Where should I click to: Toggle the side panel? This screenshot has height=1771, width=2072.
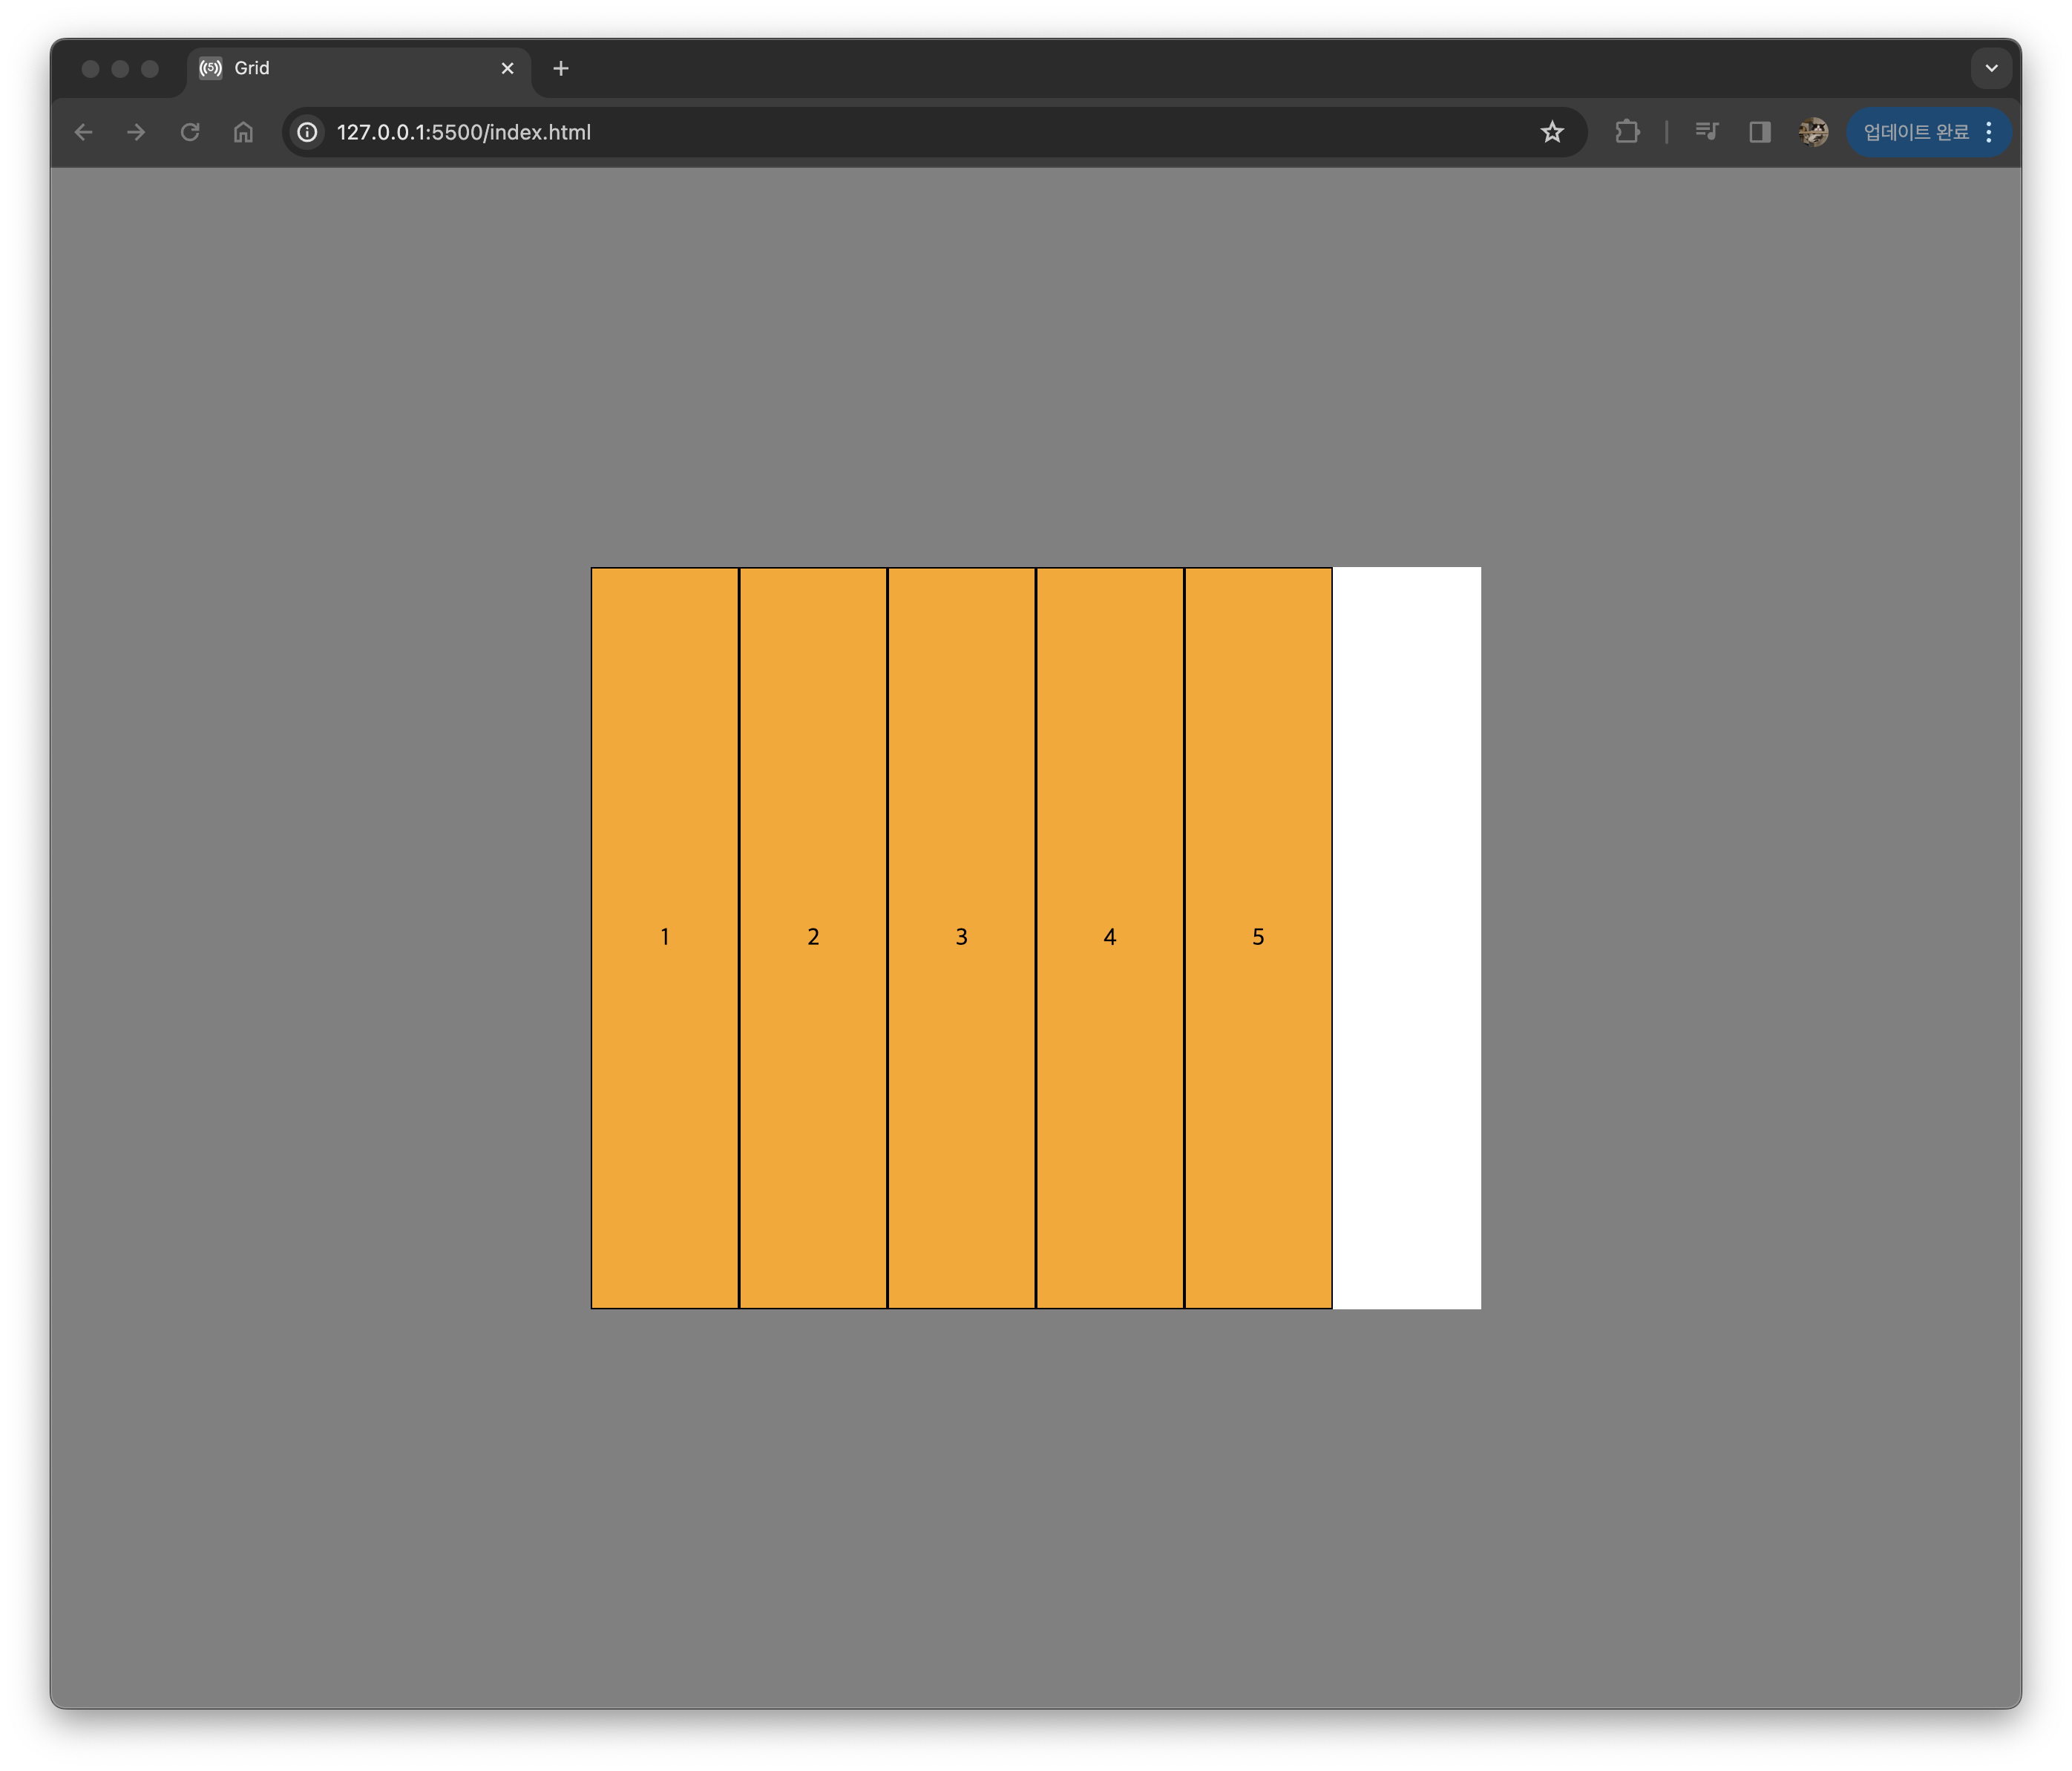click(x=1760, y=132)
